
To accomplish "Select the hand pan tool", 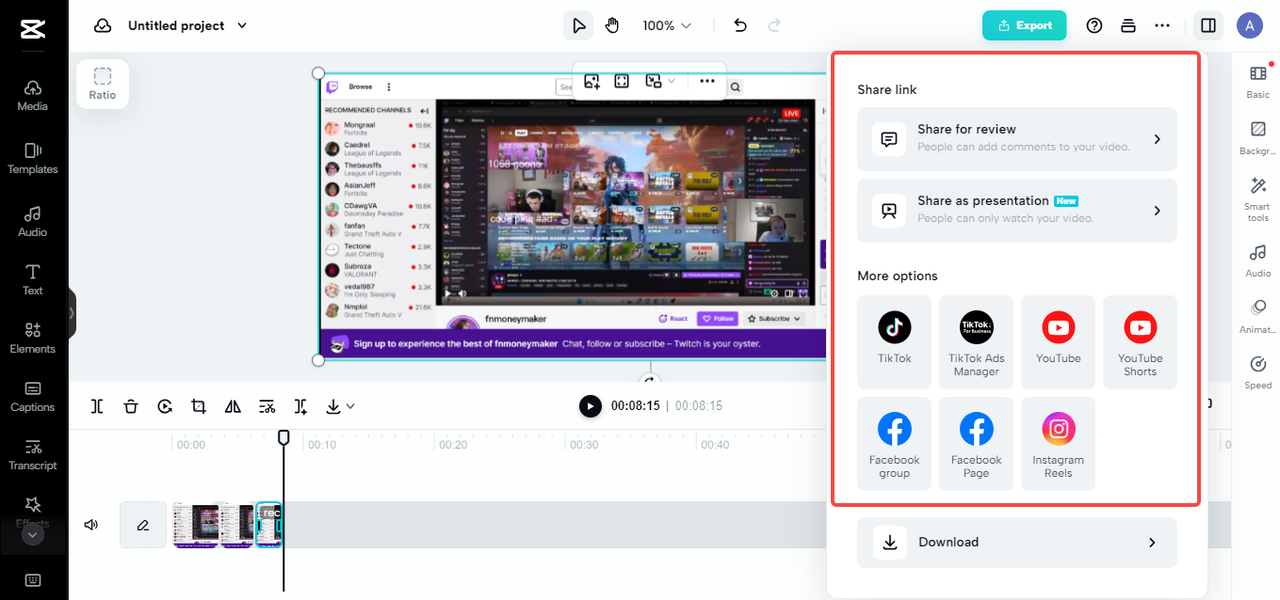I will click(x=612, y=26).
